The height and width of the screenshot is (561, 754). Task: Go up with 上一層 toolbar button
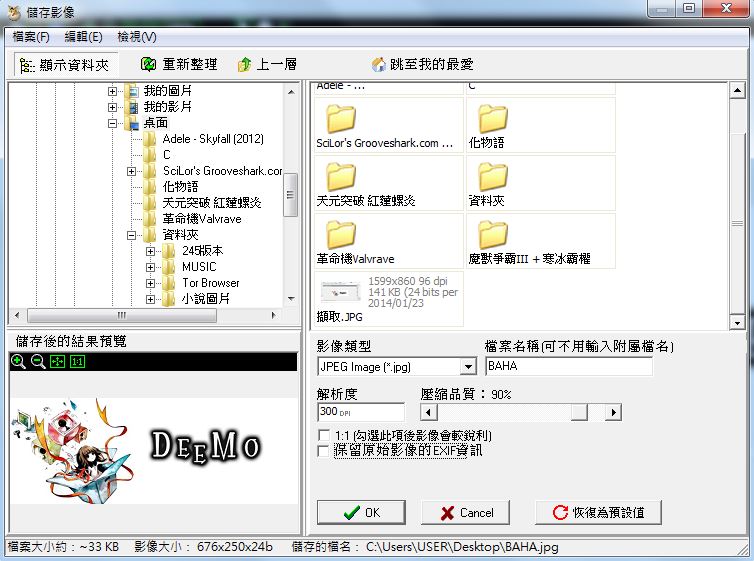click(267, 64)
